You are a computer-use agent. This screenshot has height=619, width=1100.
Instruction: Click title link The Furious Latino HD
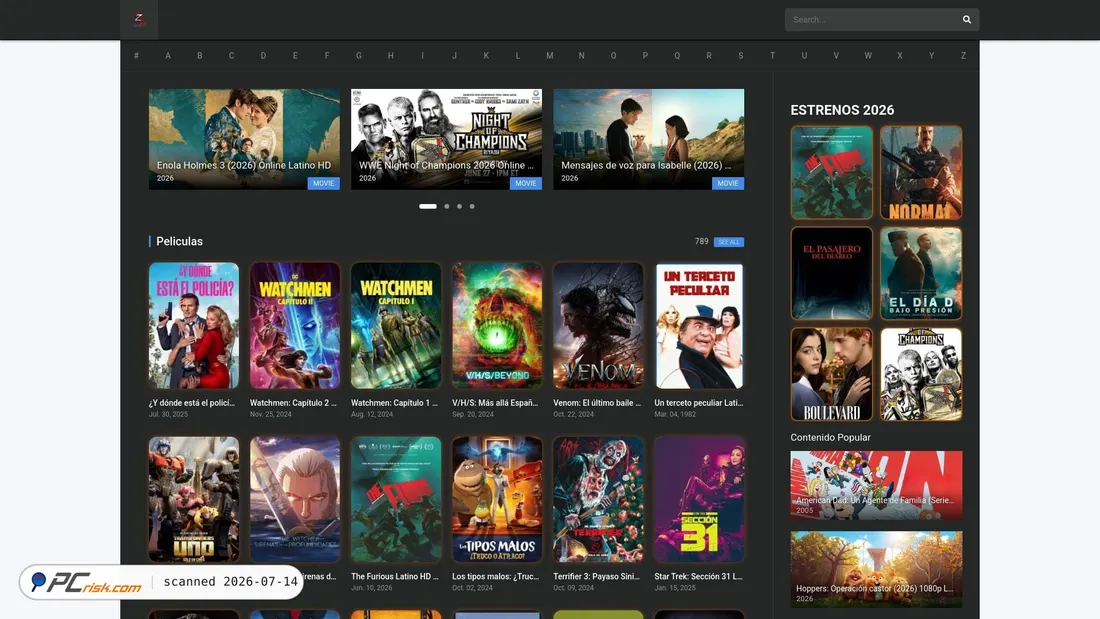click(x=394, y=576)
